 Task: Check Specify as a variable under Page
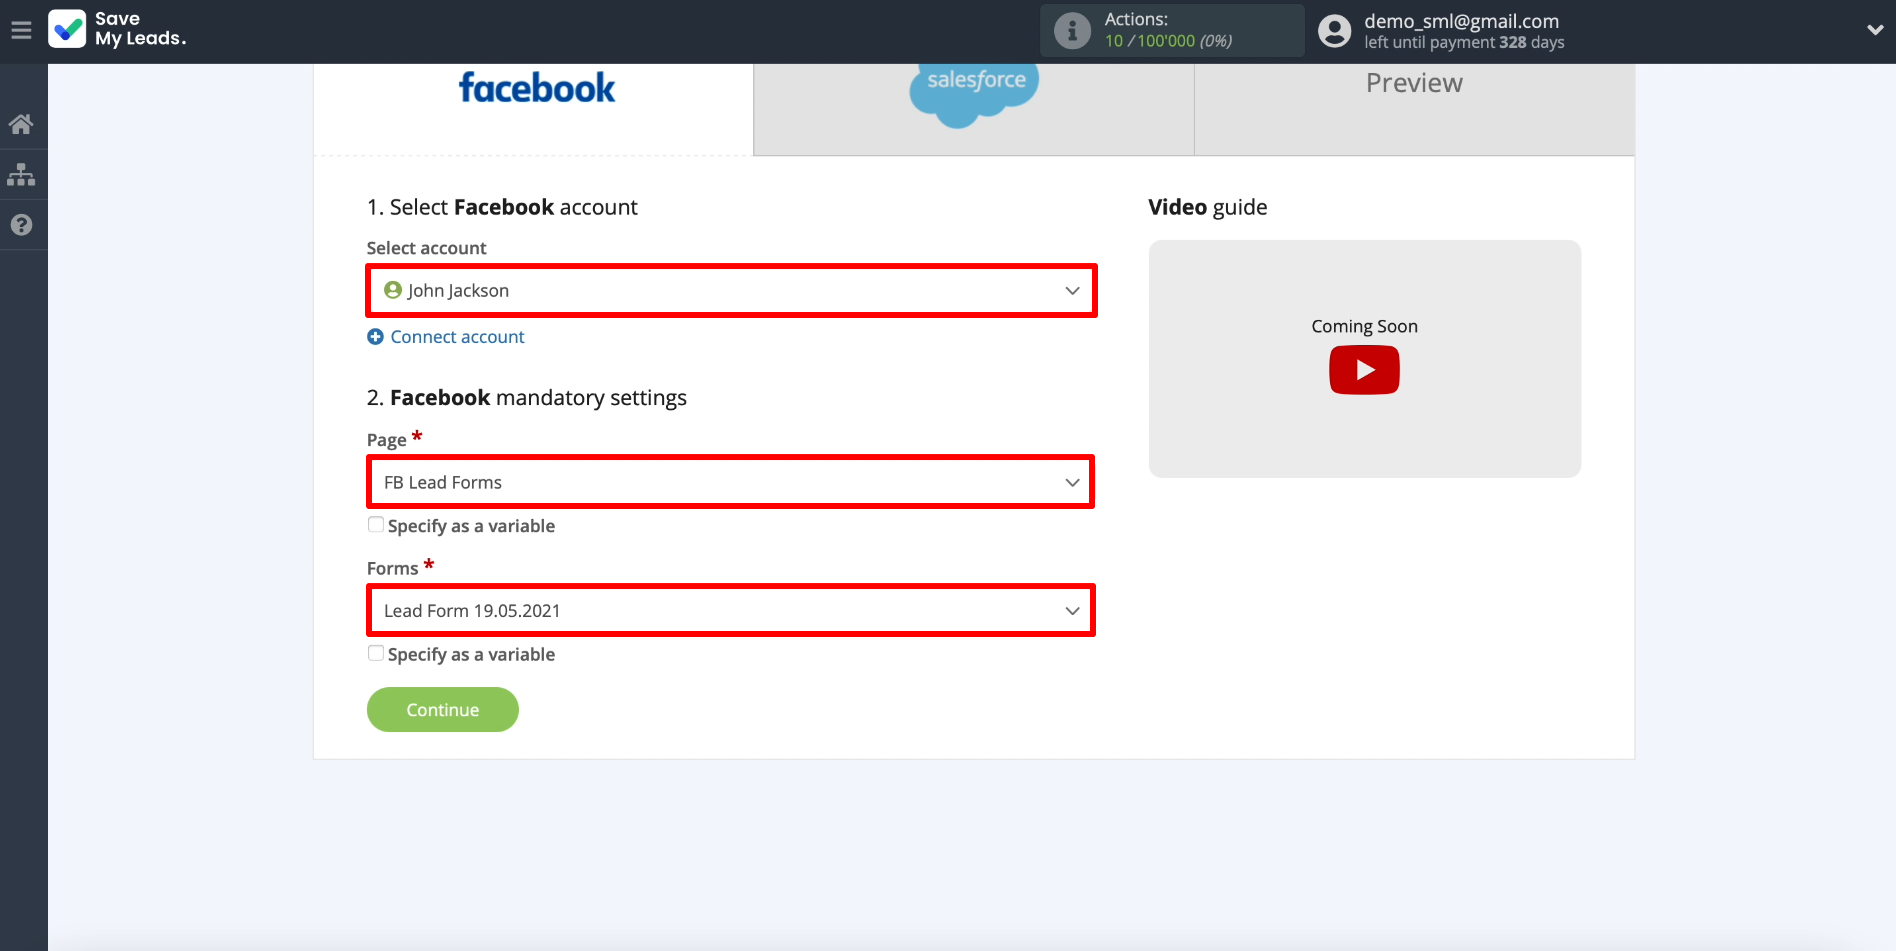[x=376, y=525]
